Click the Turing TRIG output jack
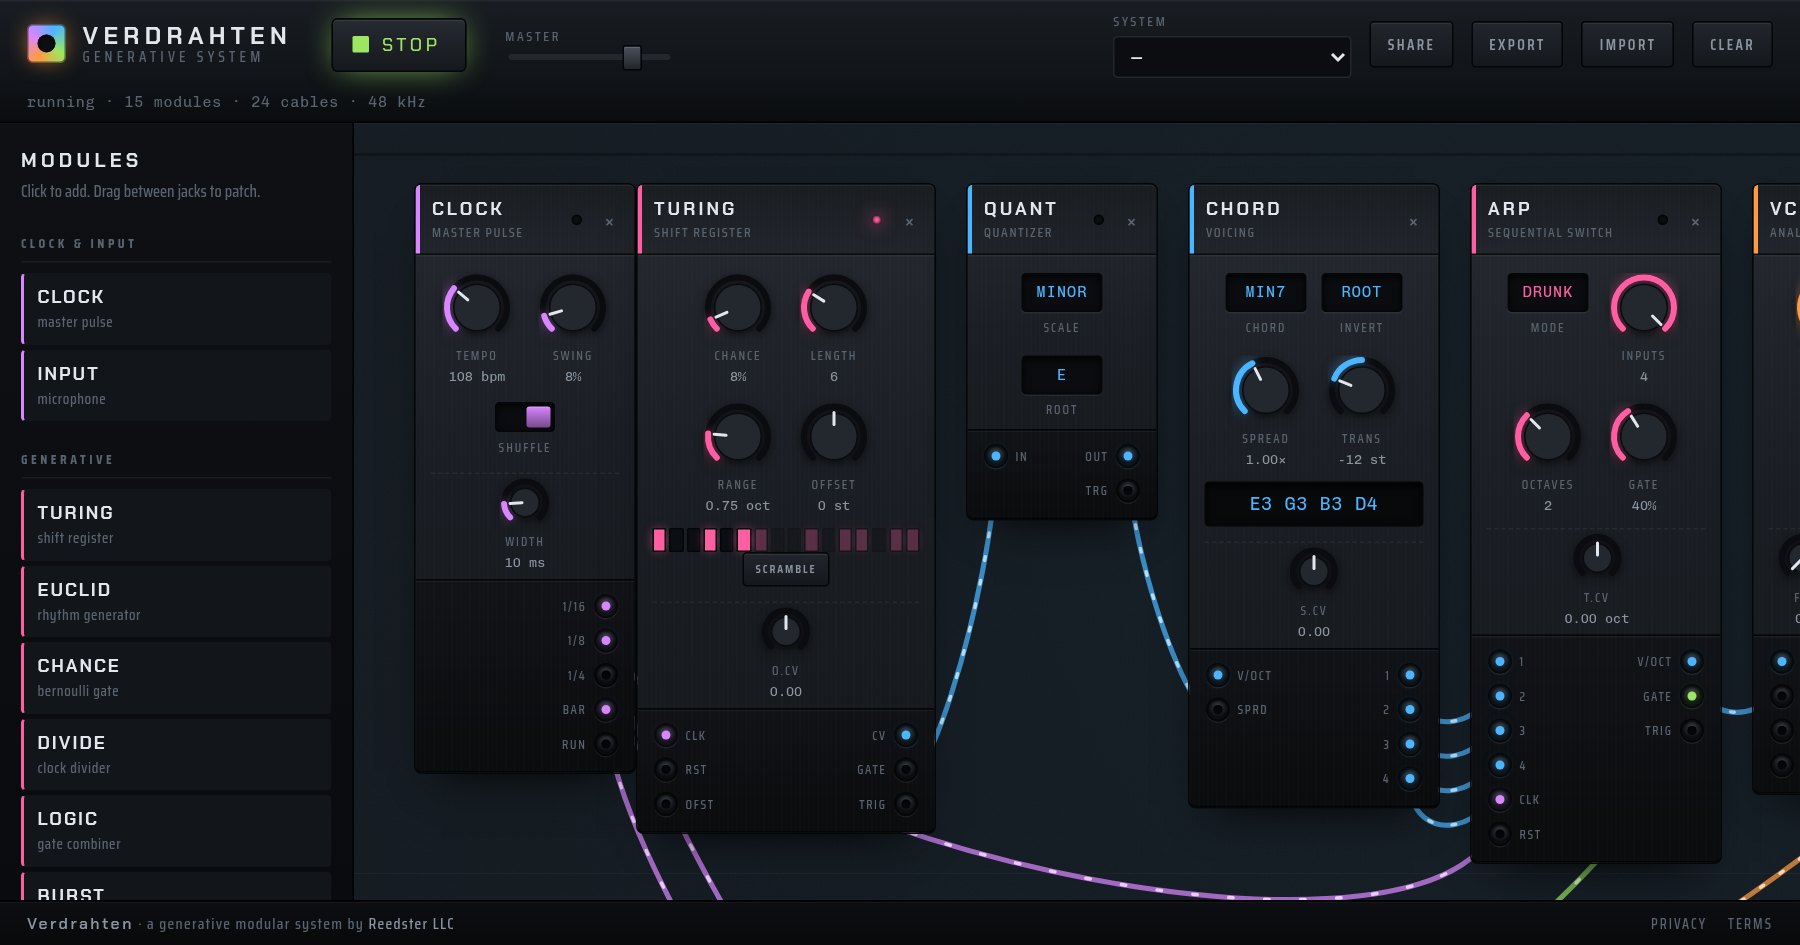 point(905,804)
